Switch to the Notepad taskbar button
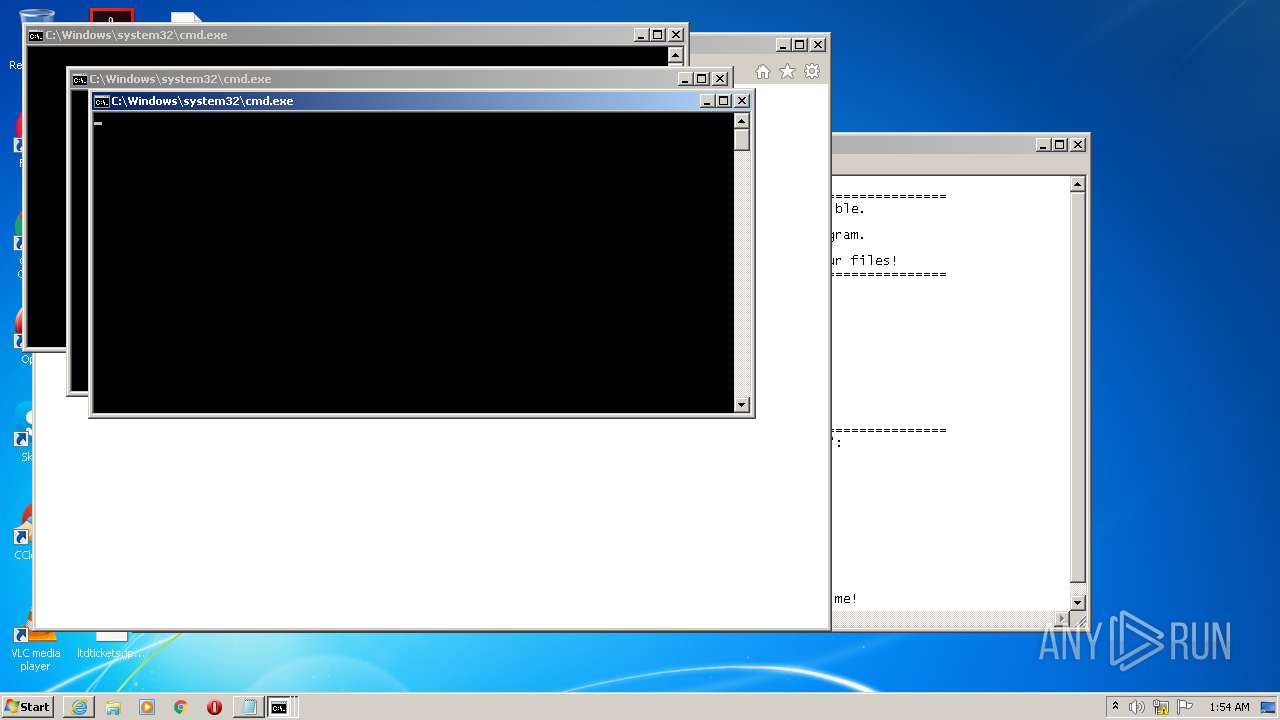1280x720 pixels. 247,707
